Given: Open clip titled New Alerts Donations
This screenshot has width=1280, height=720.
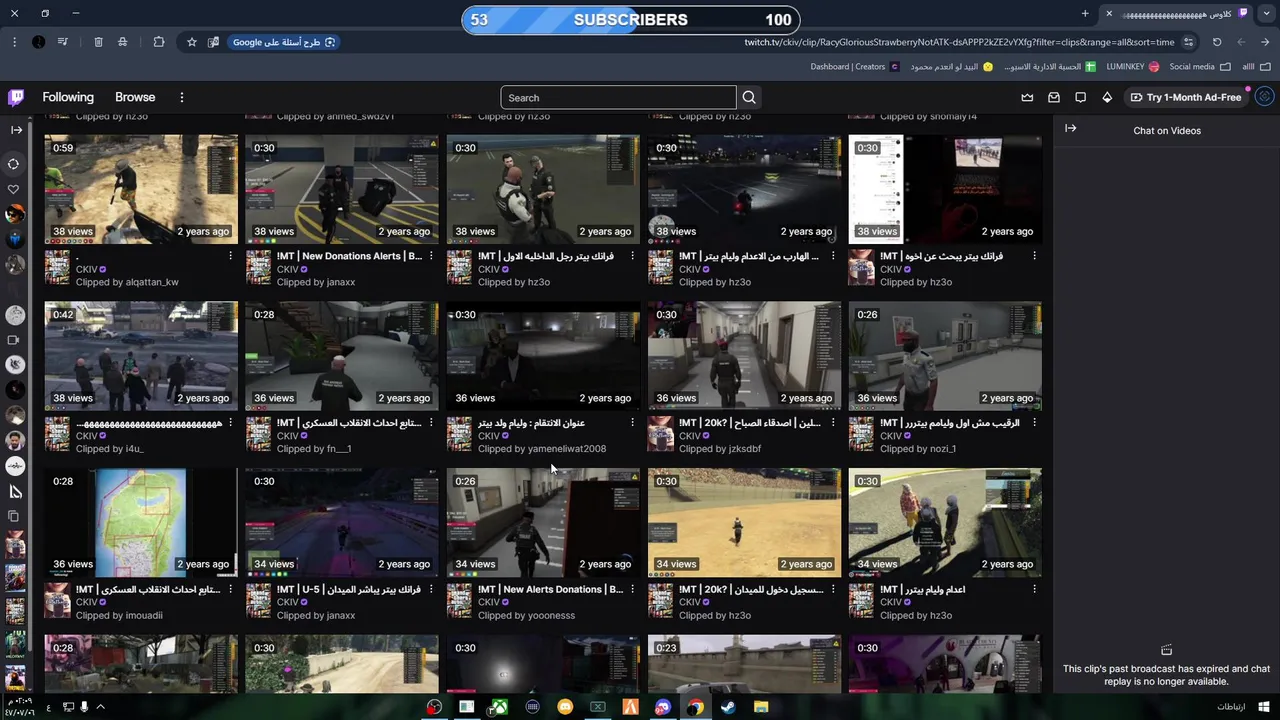Looking at the screenshot, I should 550,590.
